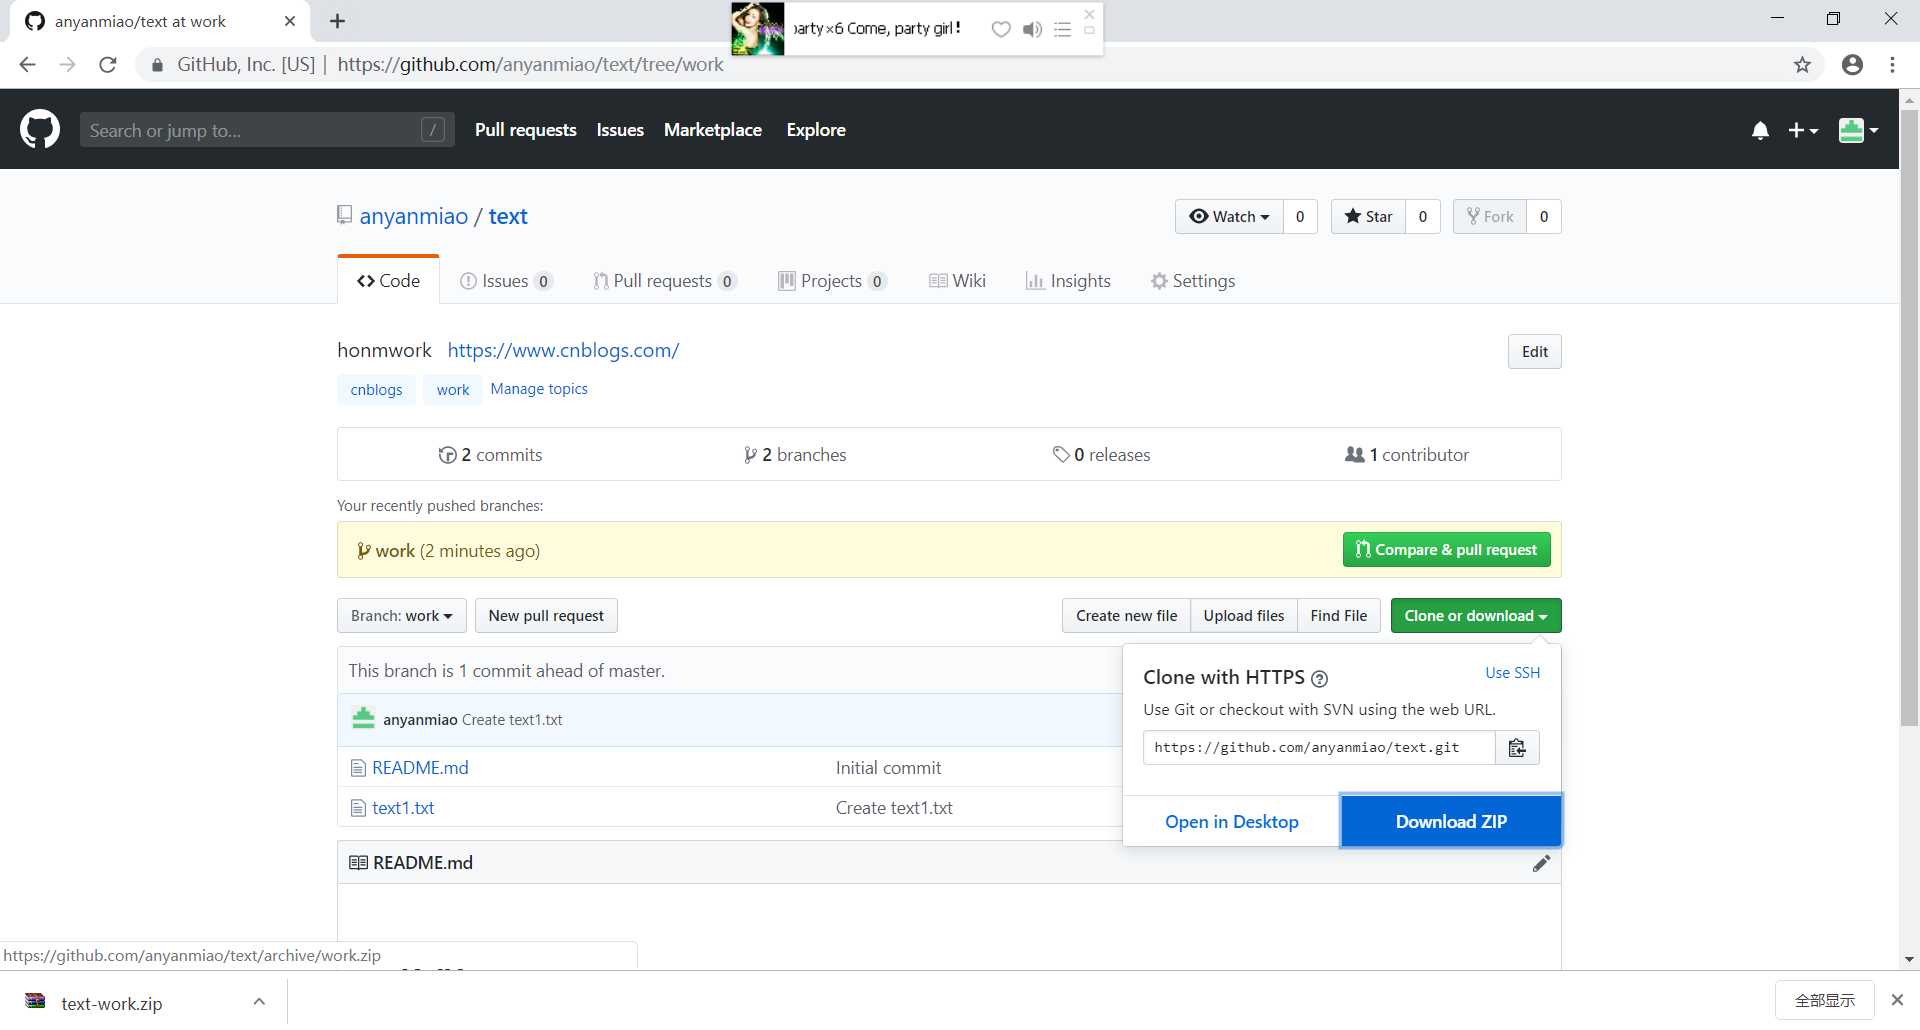Open https://www.cnblogs.com/ link
The height and width of the screenshot is (1030, 1920).
pos(563,351)
